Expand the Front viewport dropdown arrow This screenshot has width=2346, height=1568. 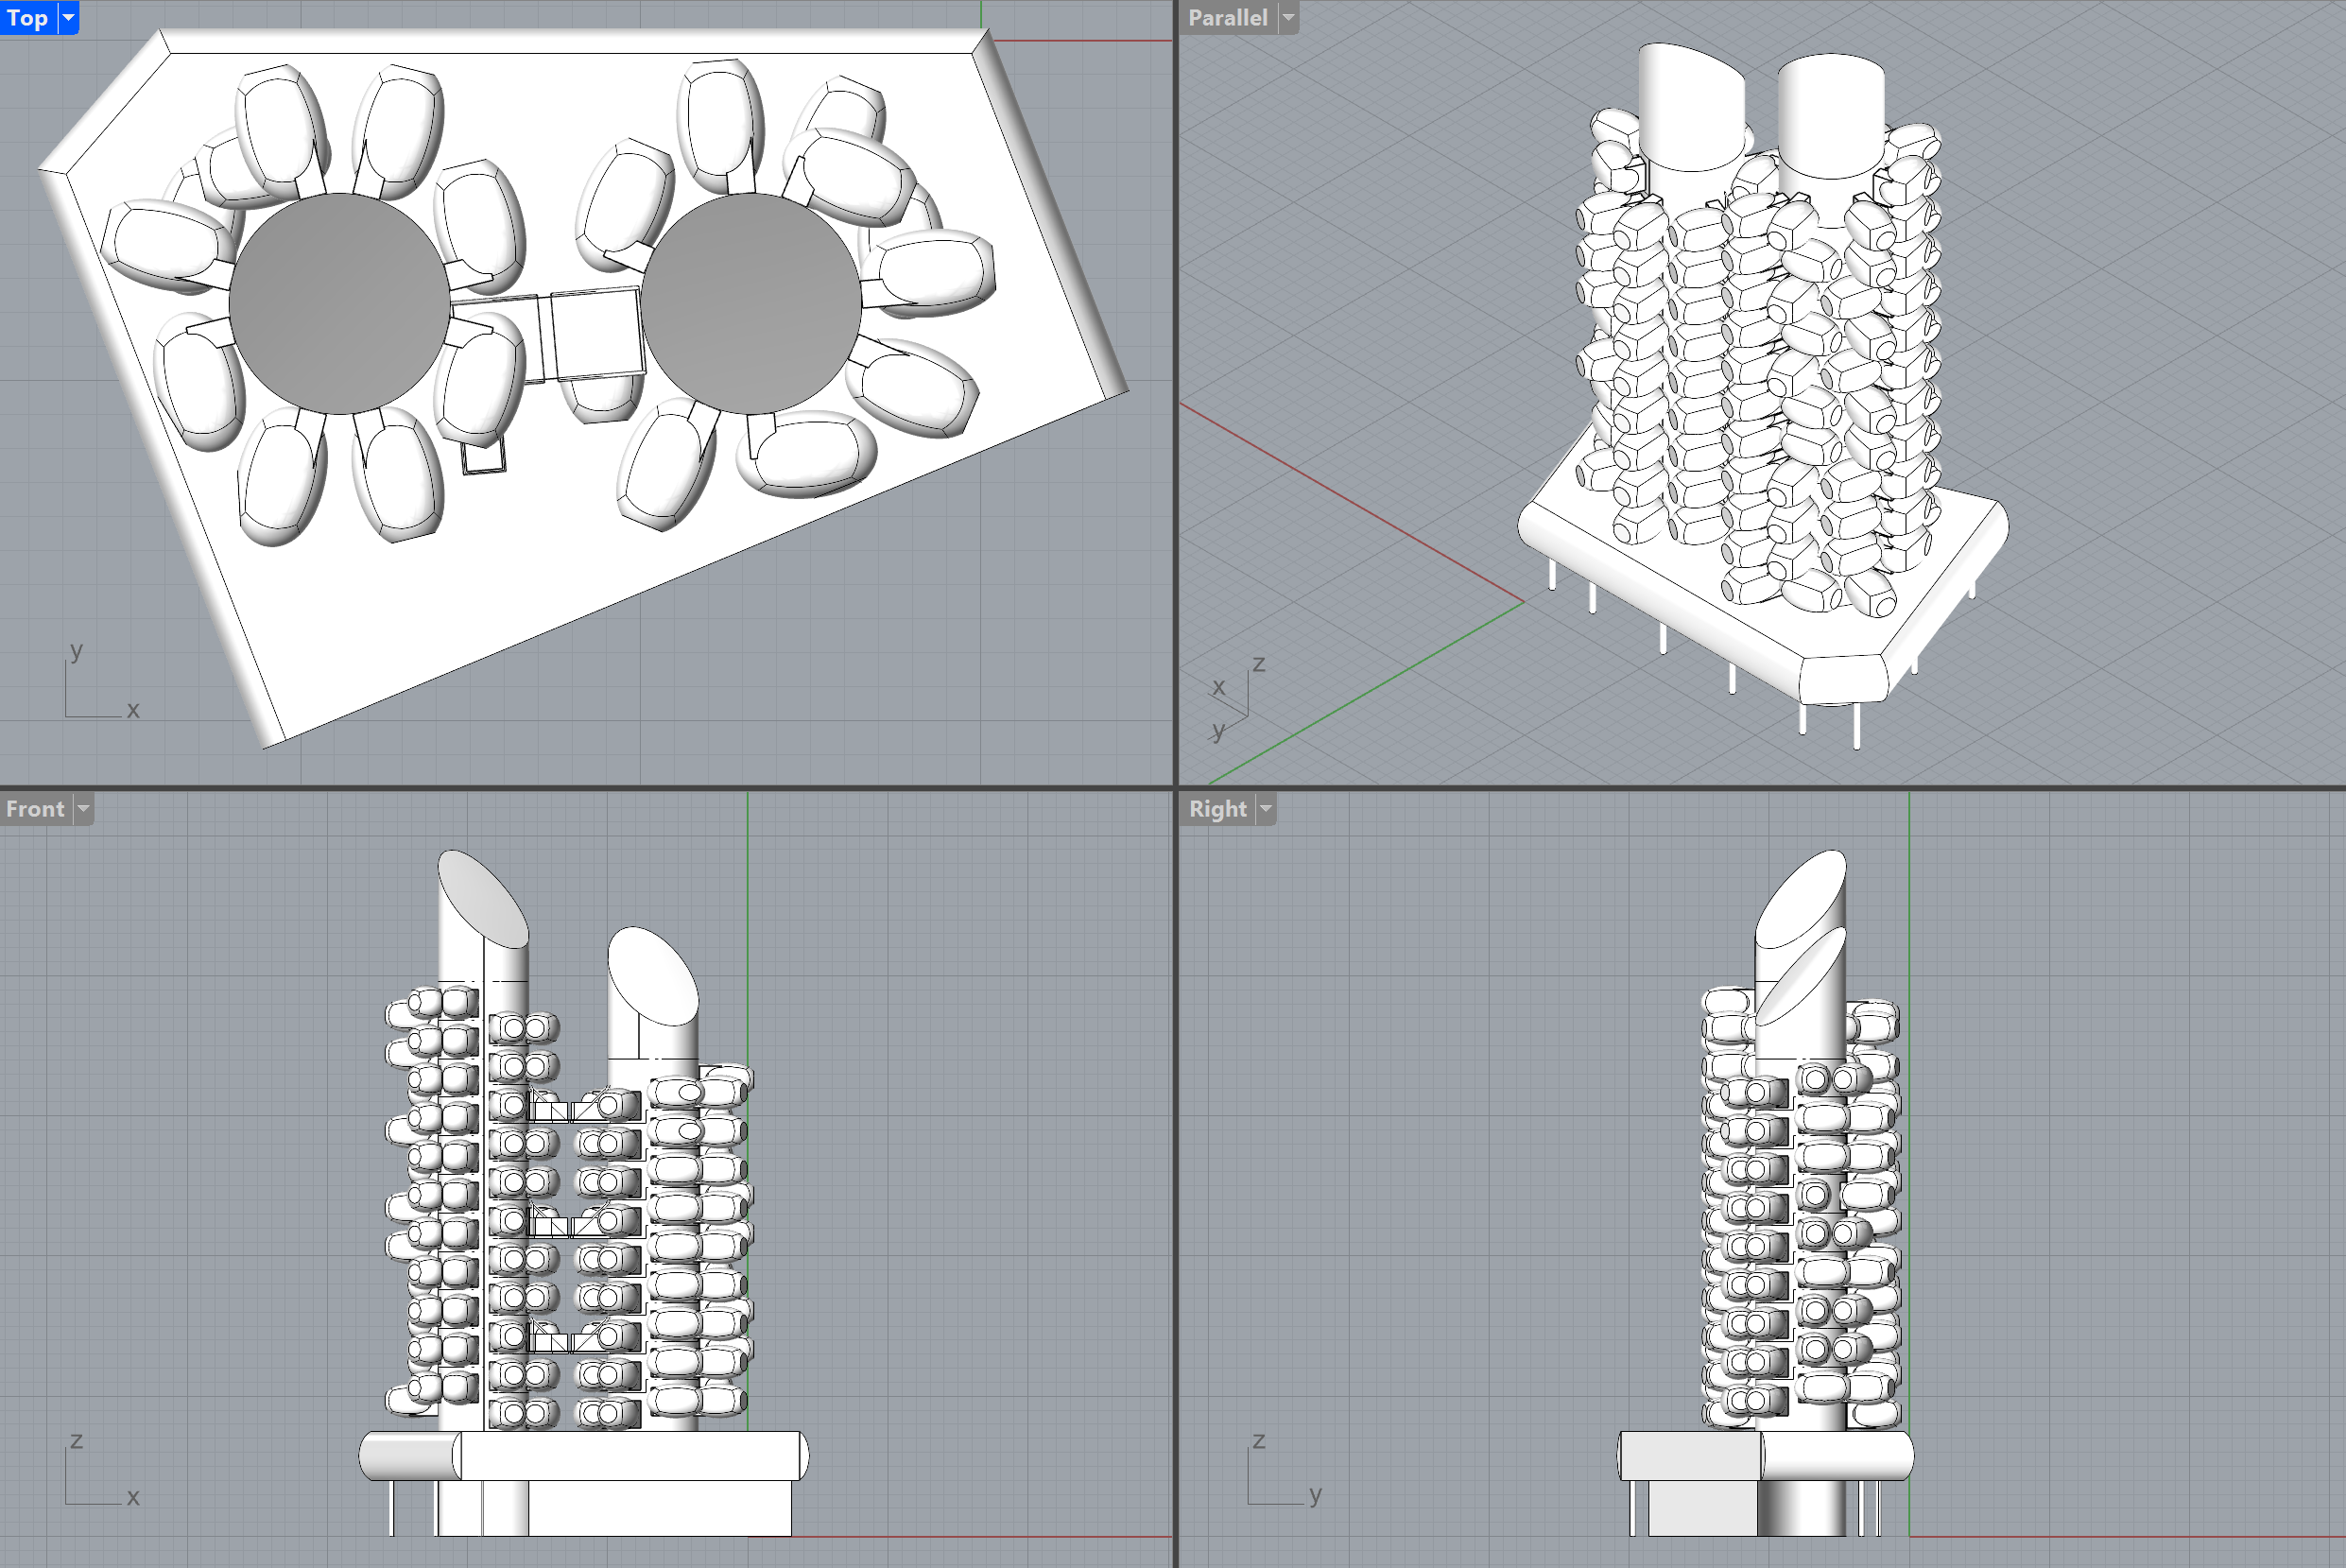[x=83, y=808]
